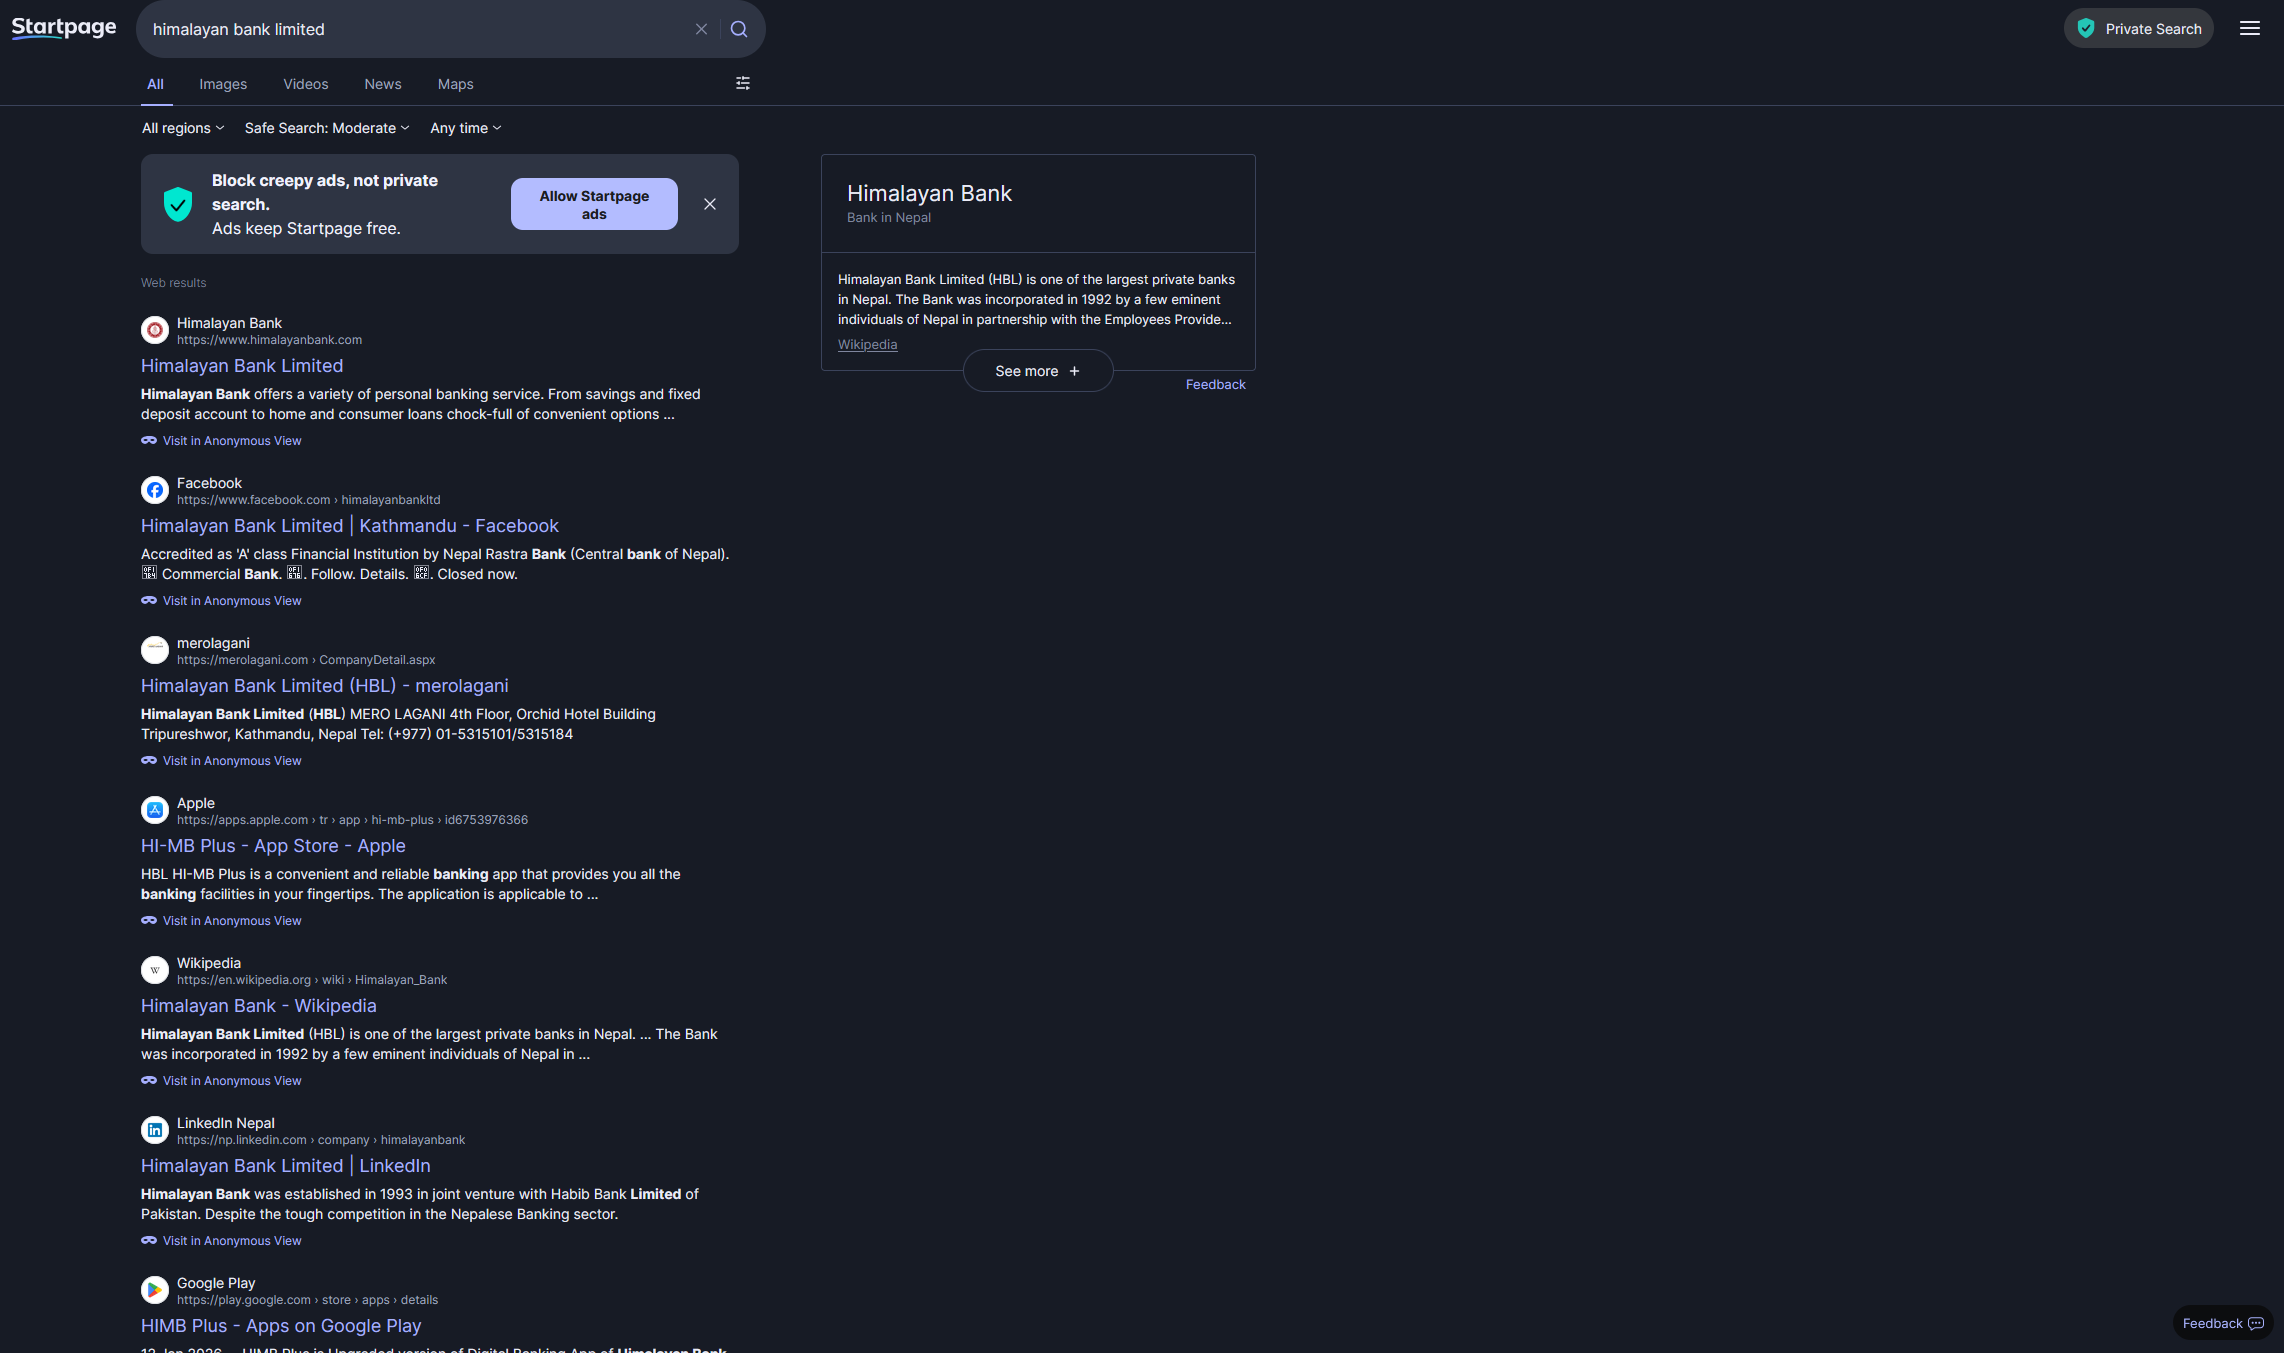Switch to the Videos tab
Viewport: 2284px width, 1353px height.
pos(306,84)
